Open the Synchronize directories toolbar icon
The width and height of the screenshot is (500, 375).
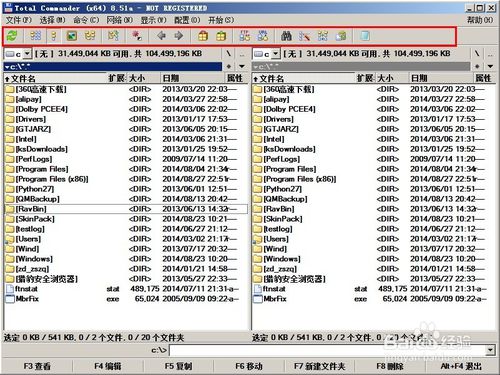(x=323, y=36)
